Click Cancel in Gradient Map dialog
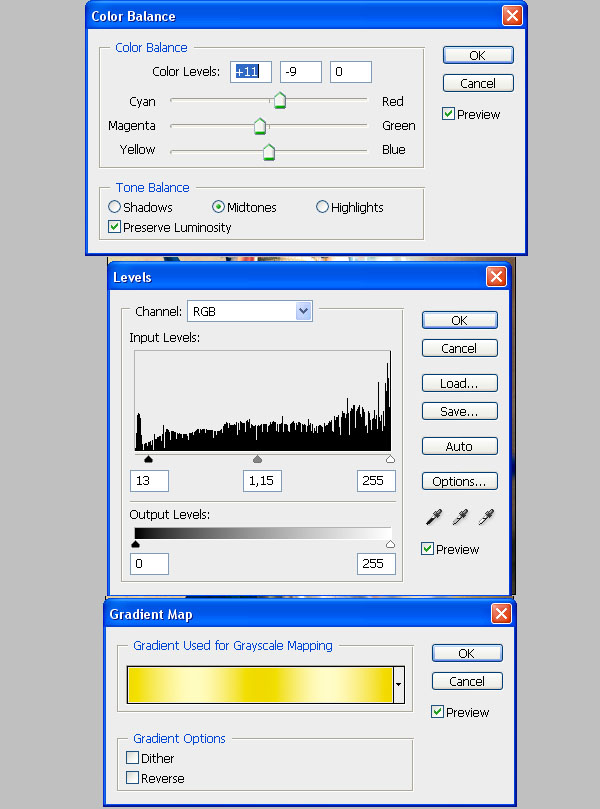Screen dimensions: 600x809 [467, 681]
